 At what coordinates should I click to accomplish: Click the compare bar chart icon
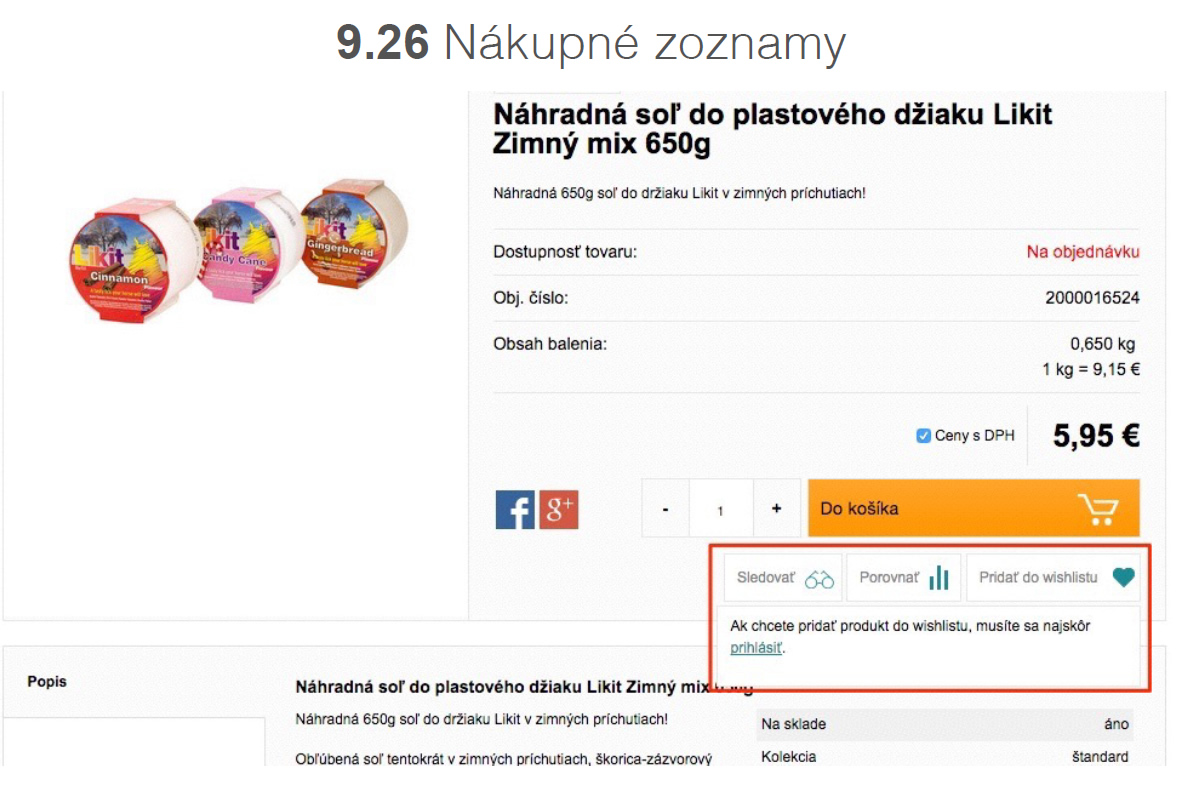938,578
